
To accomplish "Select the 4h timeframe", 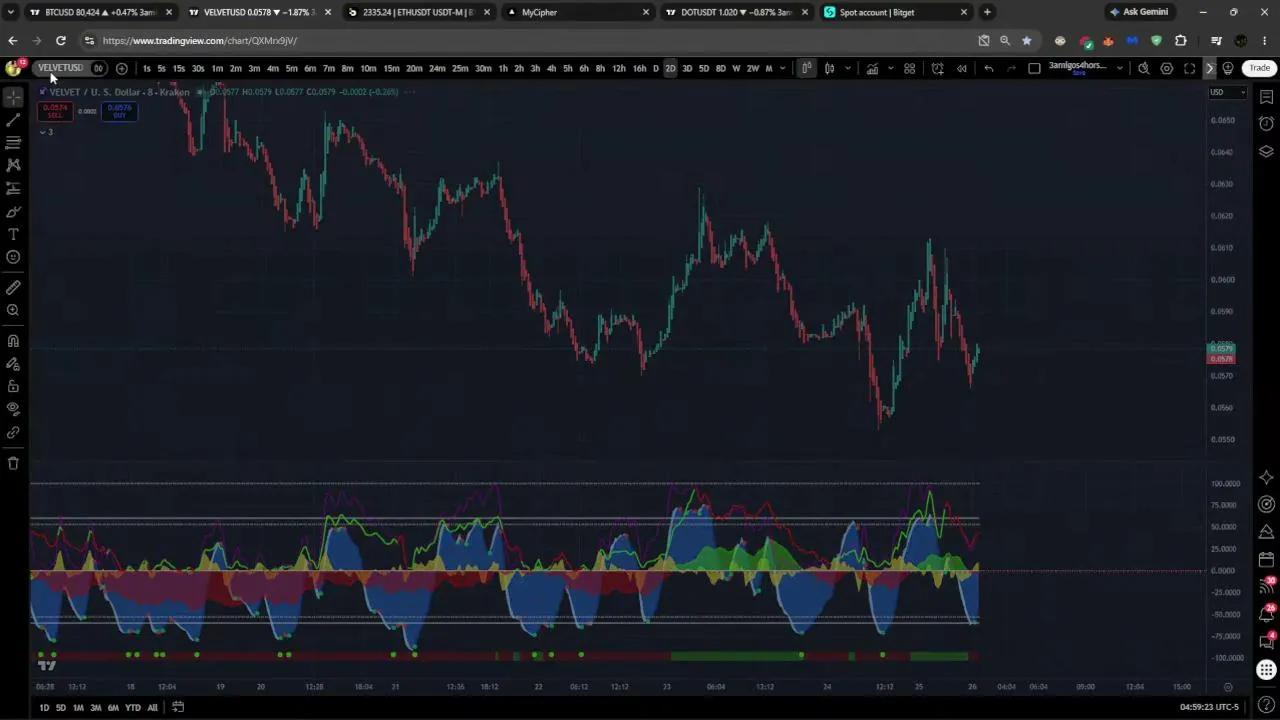I will pyautogui.click(x=551, y=68).
